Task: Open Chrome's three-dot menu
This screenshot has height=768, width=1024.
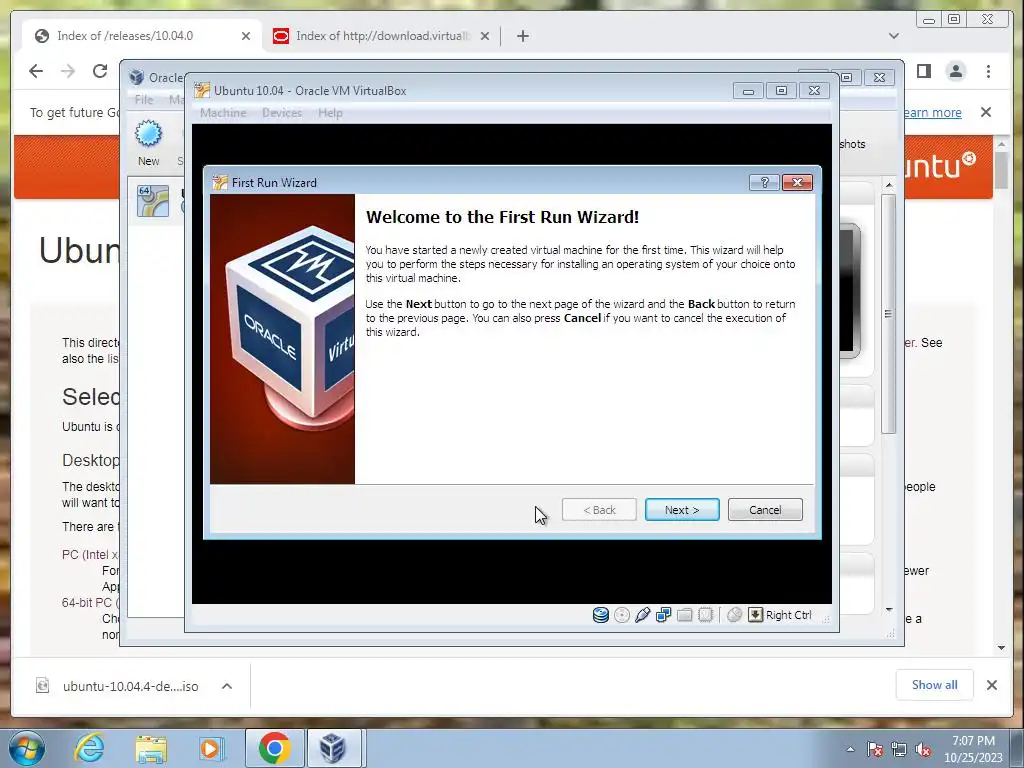Action: 988,71
